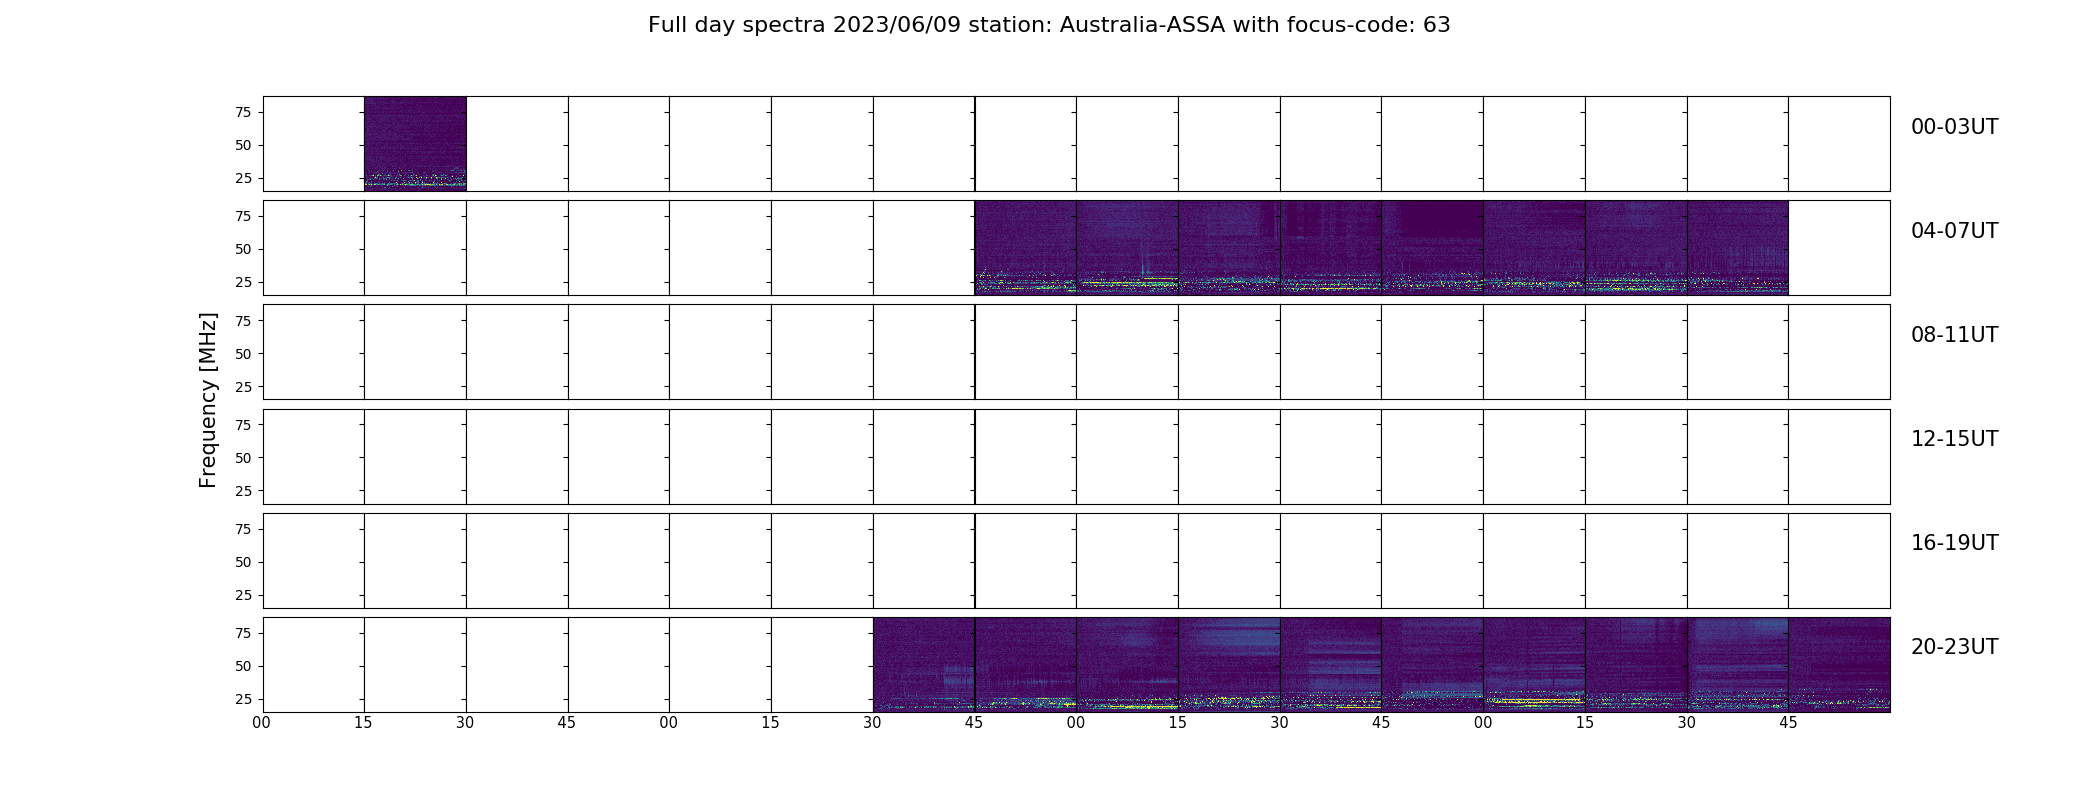This screenshot has width=2100, height=800.
Task: Click the 75 tick label of the 16-19UT row
Action: tap(242, 529)
